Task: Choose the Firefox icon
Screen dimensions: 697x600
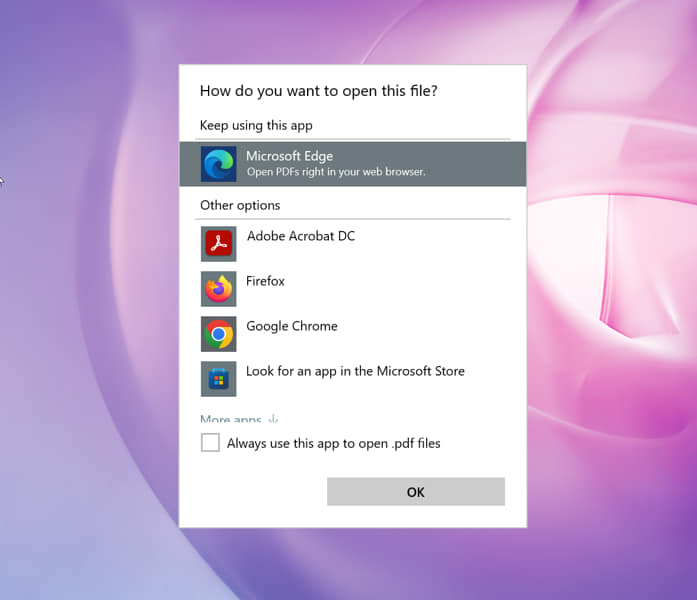Action: (218, 289)
